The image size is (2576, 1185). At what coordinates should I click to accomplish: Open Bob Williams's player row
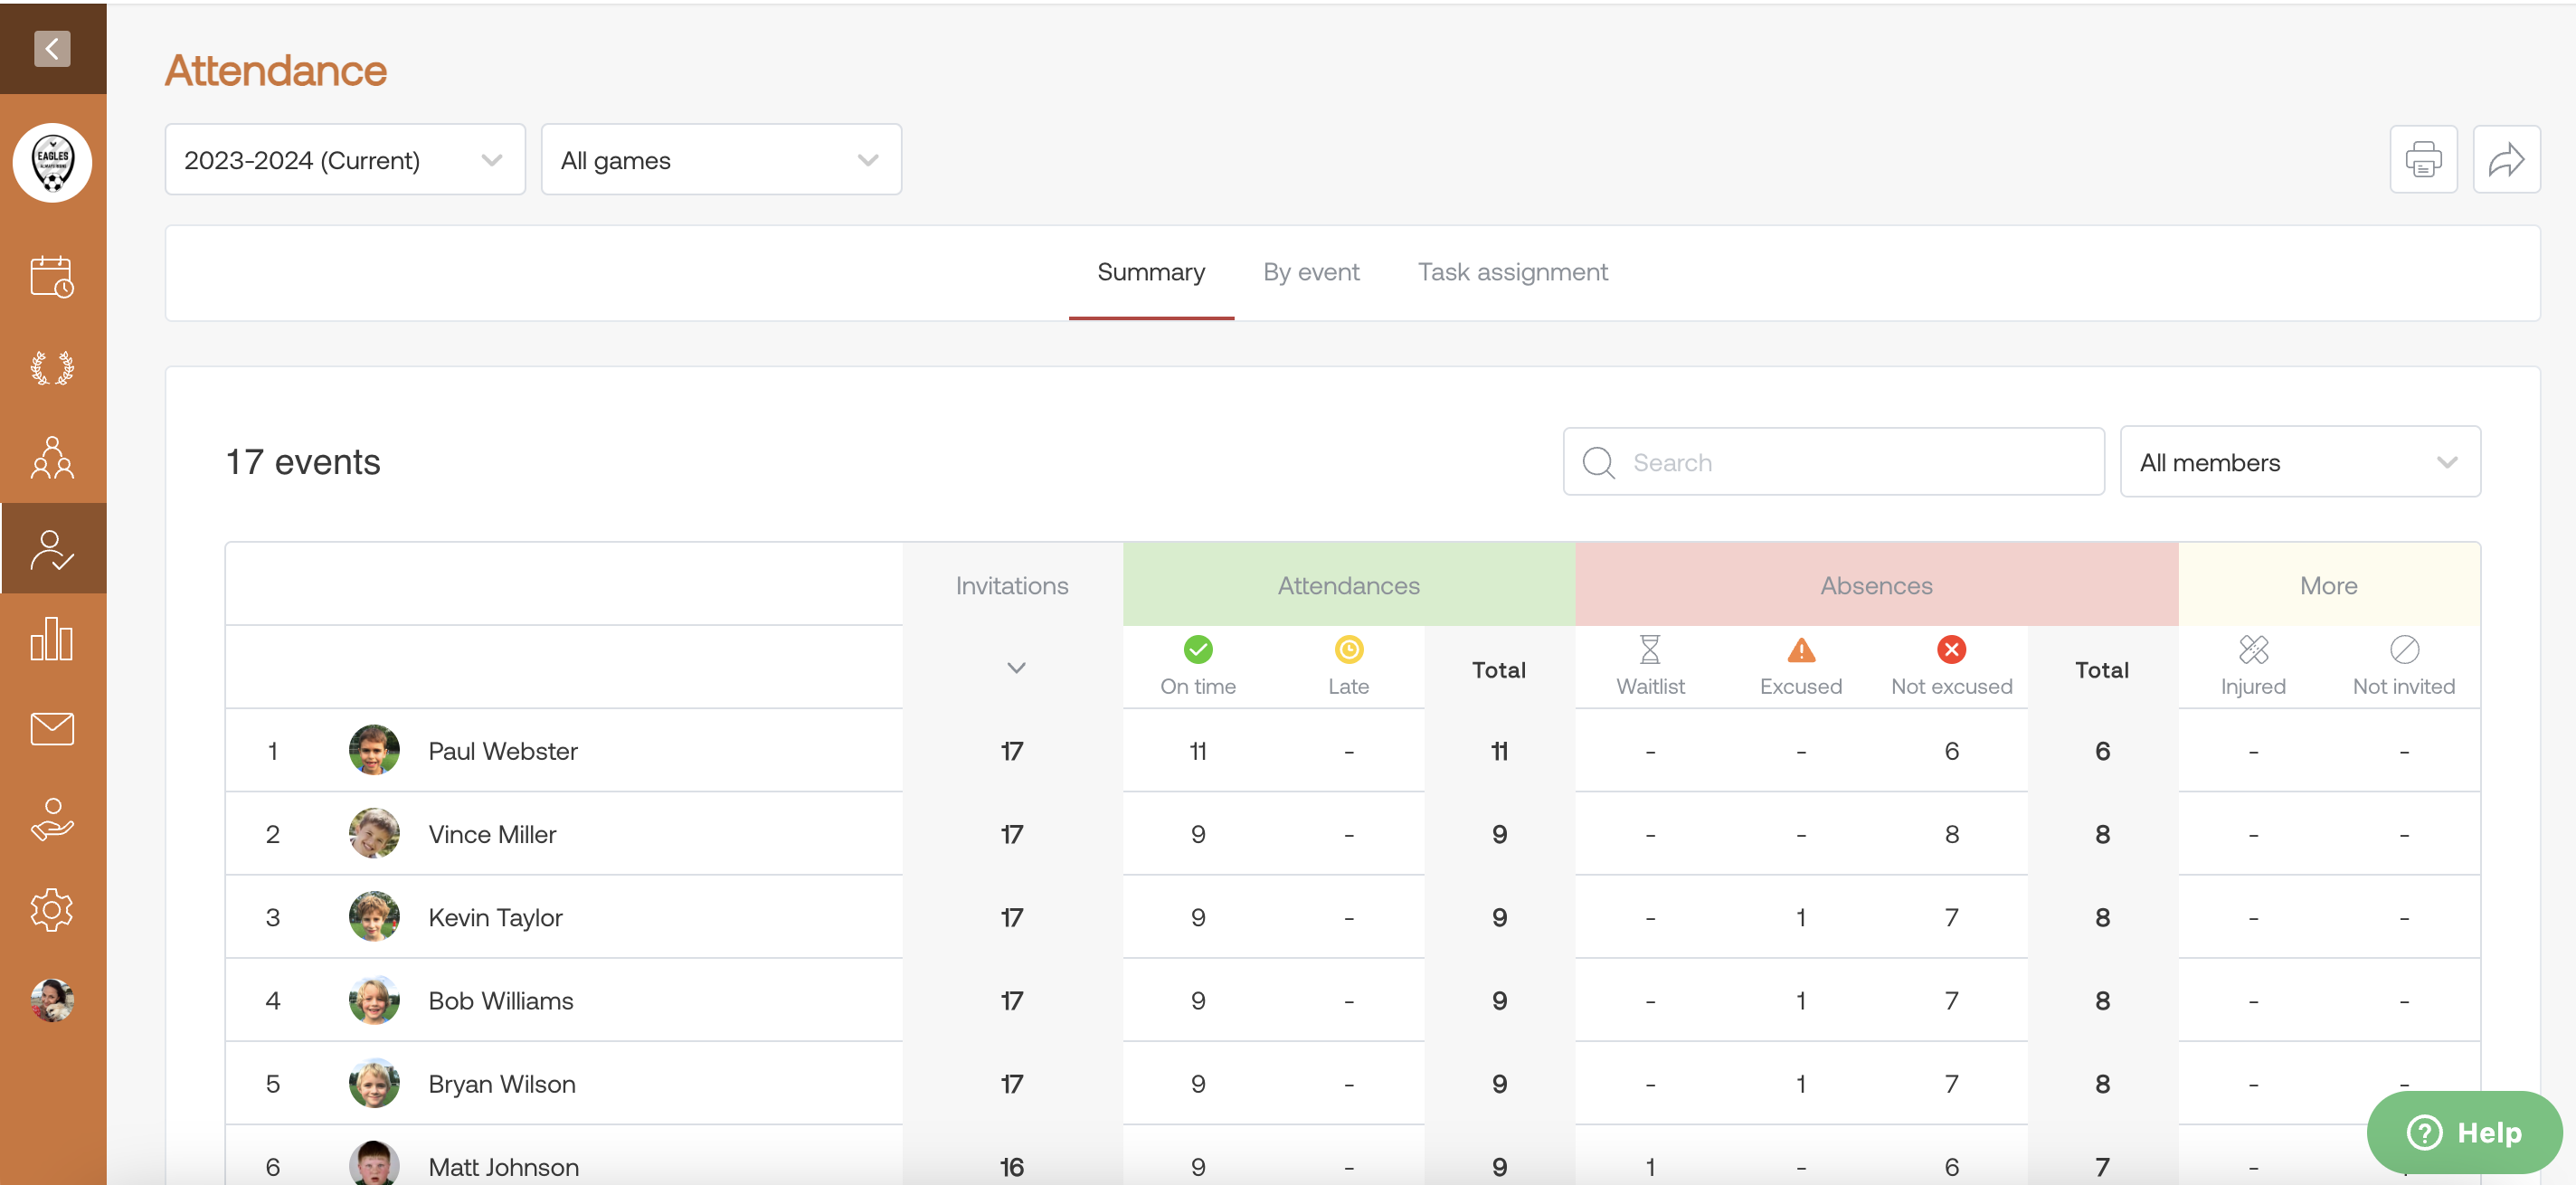[1352, 1000]
